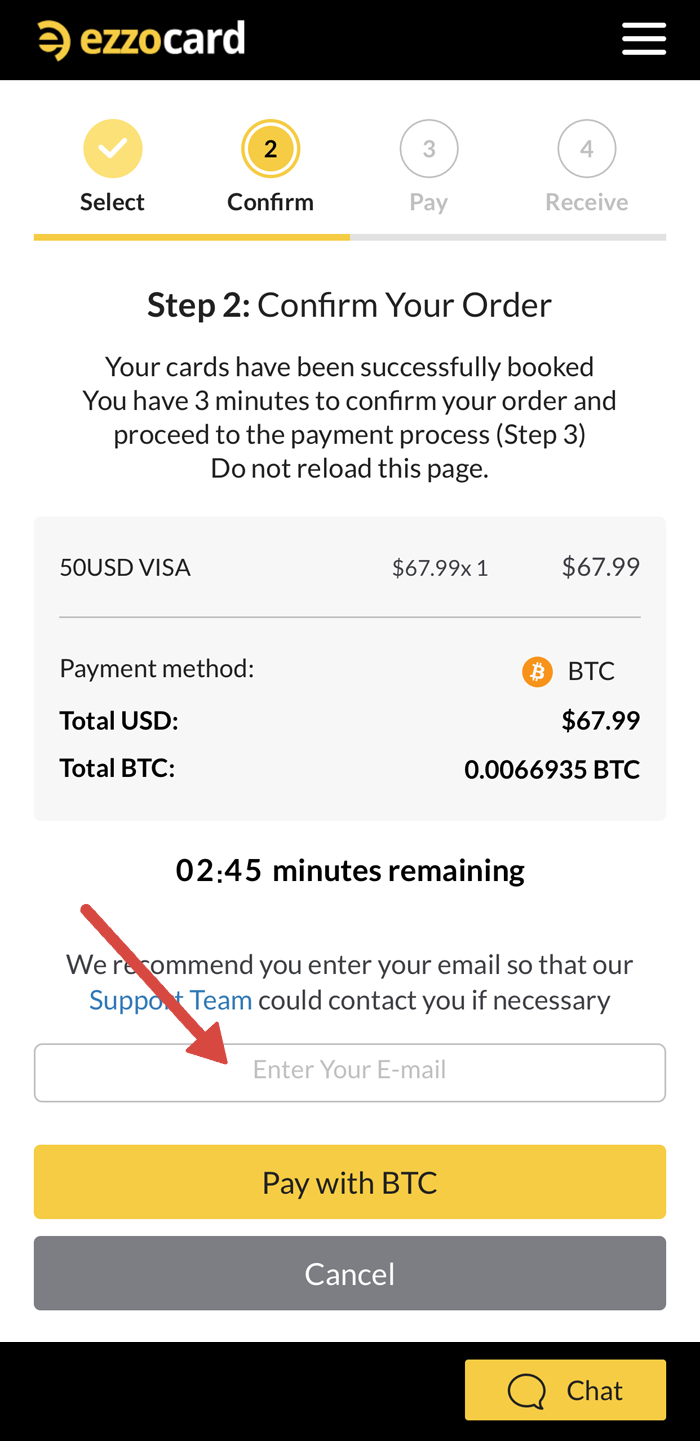The height and width of the screenshot is (1441, 700).
Task: Click the step progress bar
Action: pos(350,237)
